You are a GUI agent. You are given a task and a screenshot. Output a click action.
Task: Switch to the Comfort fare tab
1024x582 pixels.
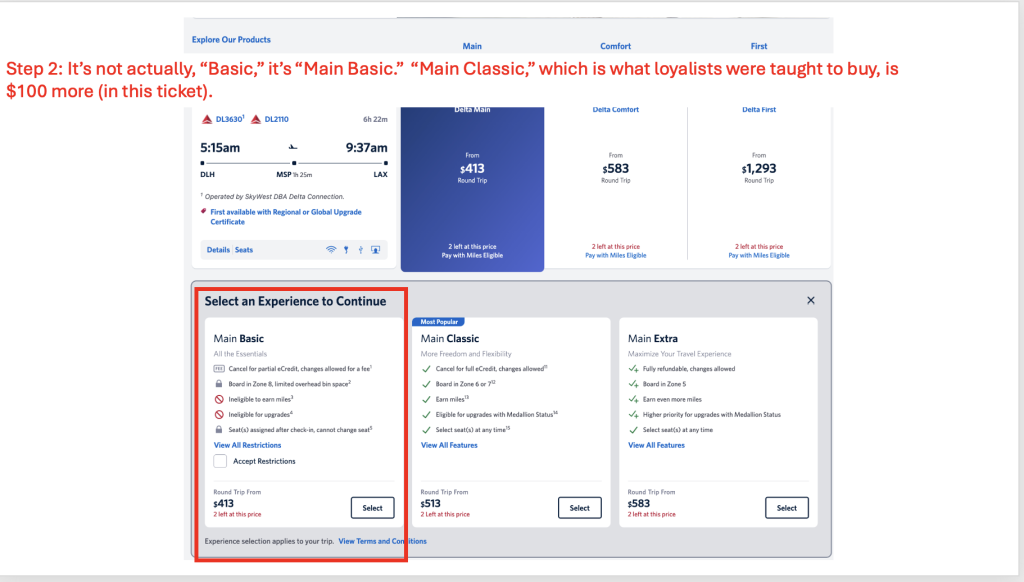(615, 45)
